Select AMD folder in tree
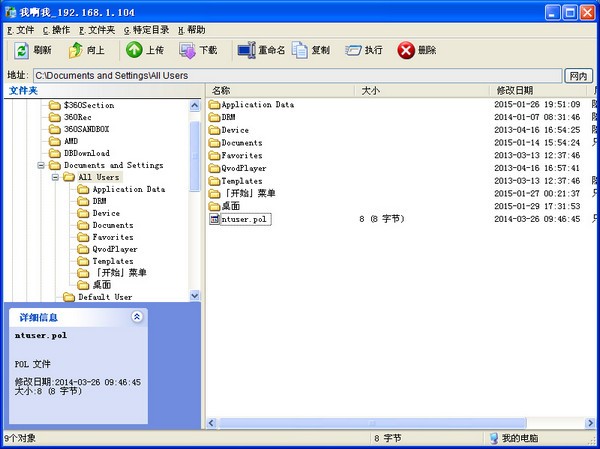The image size is (600, 449). pyautogui.click(x=64, y=141)
